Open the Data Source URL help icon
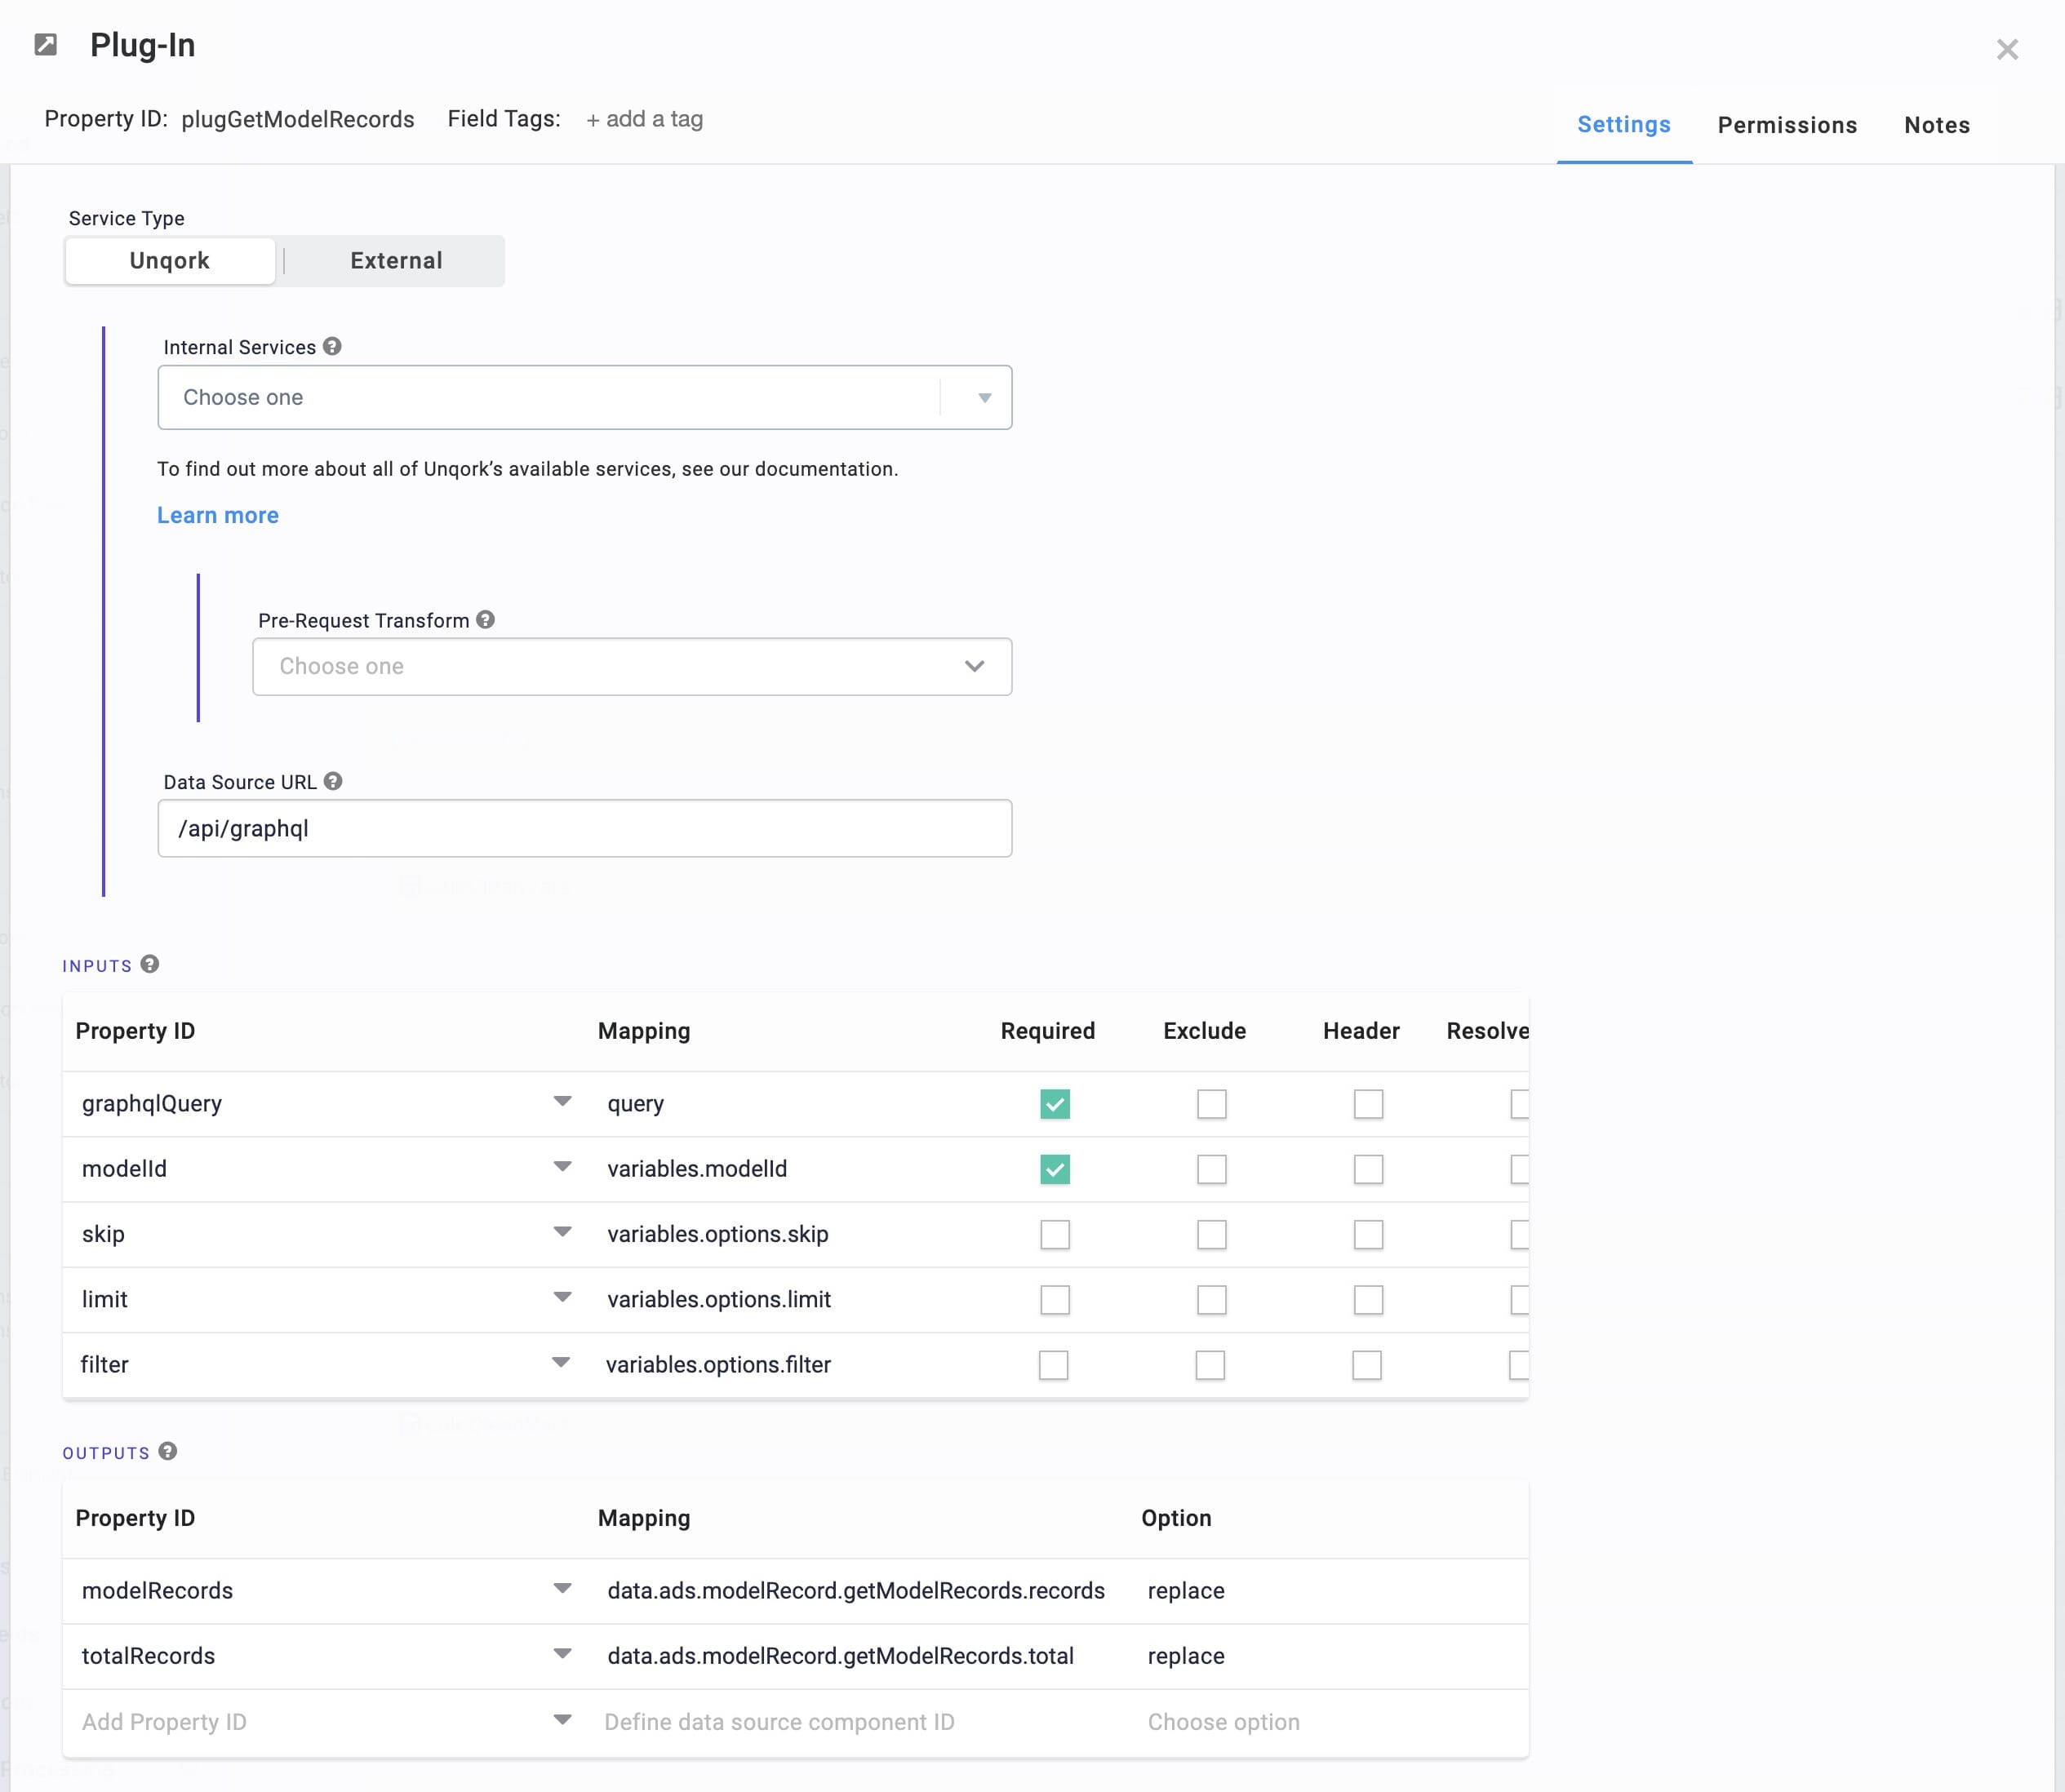Viewport: 2065px width, 1792px height. 333,781
